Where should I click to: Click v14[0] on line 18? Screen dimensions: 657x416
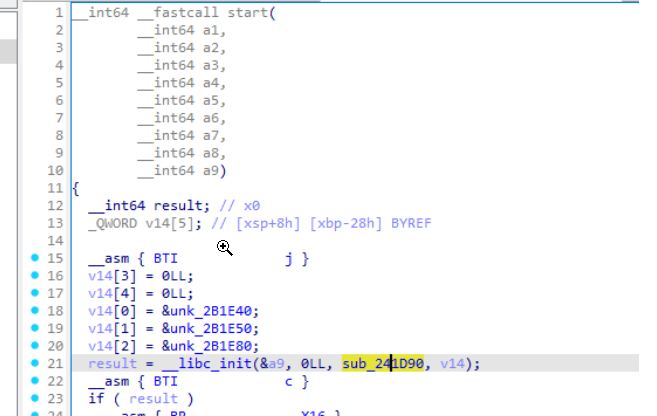112,311
